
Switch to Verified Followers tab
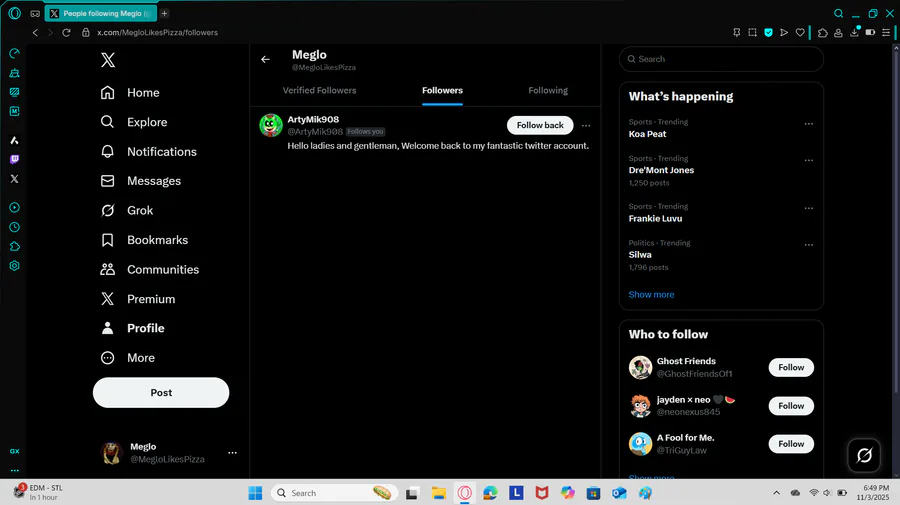(319, 90)
